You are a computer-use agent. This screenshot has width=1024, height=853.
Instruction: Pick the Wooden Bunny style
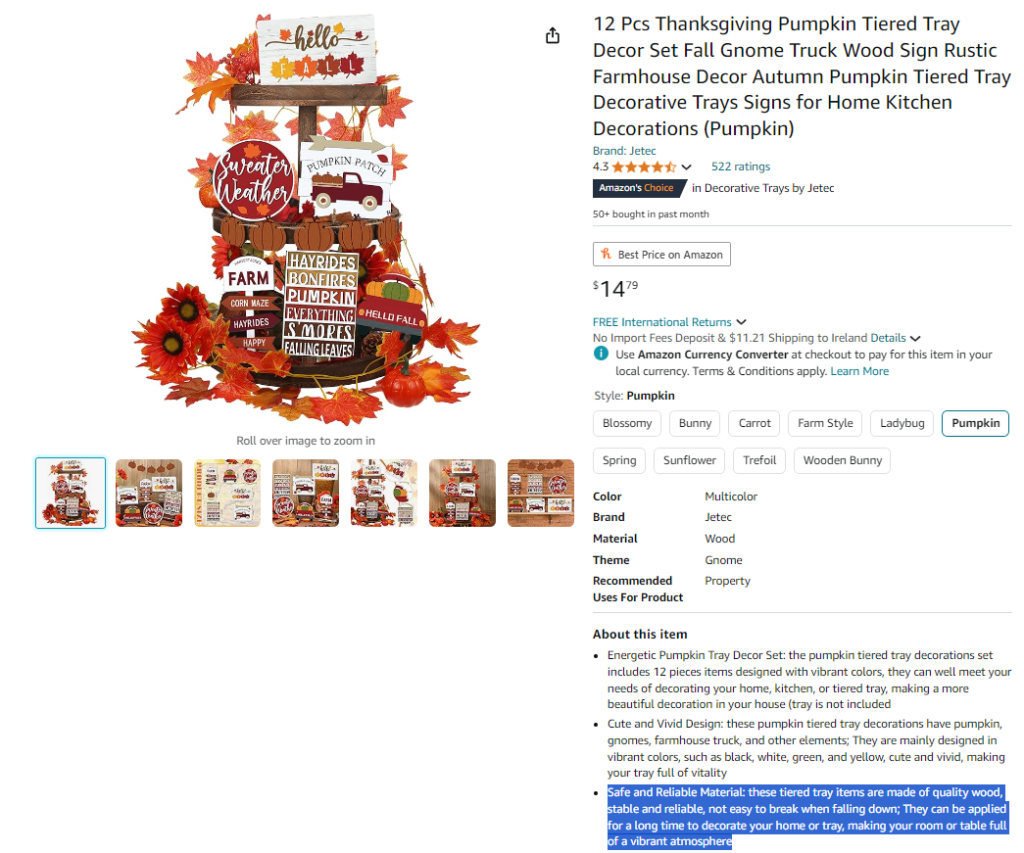point(842,460)
